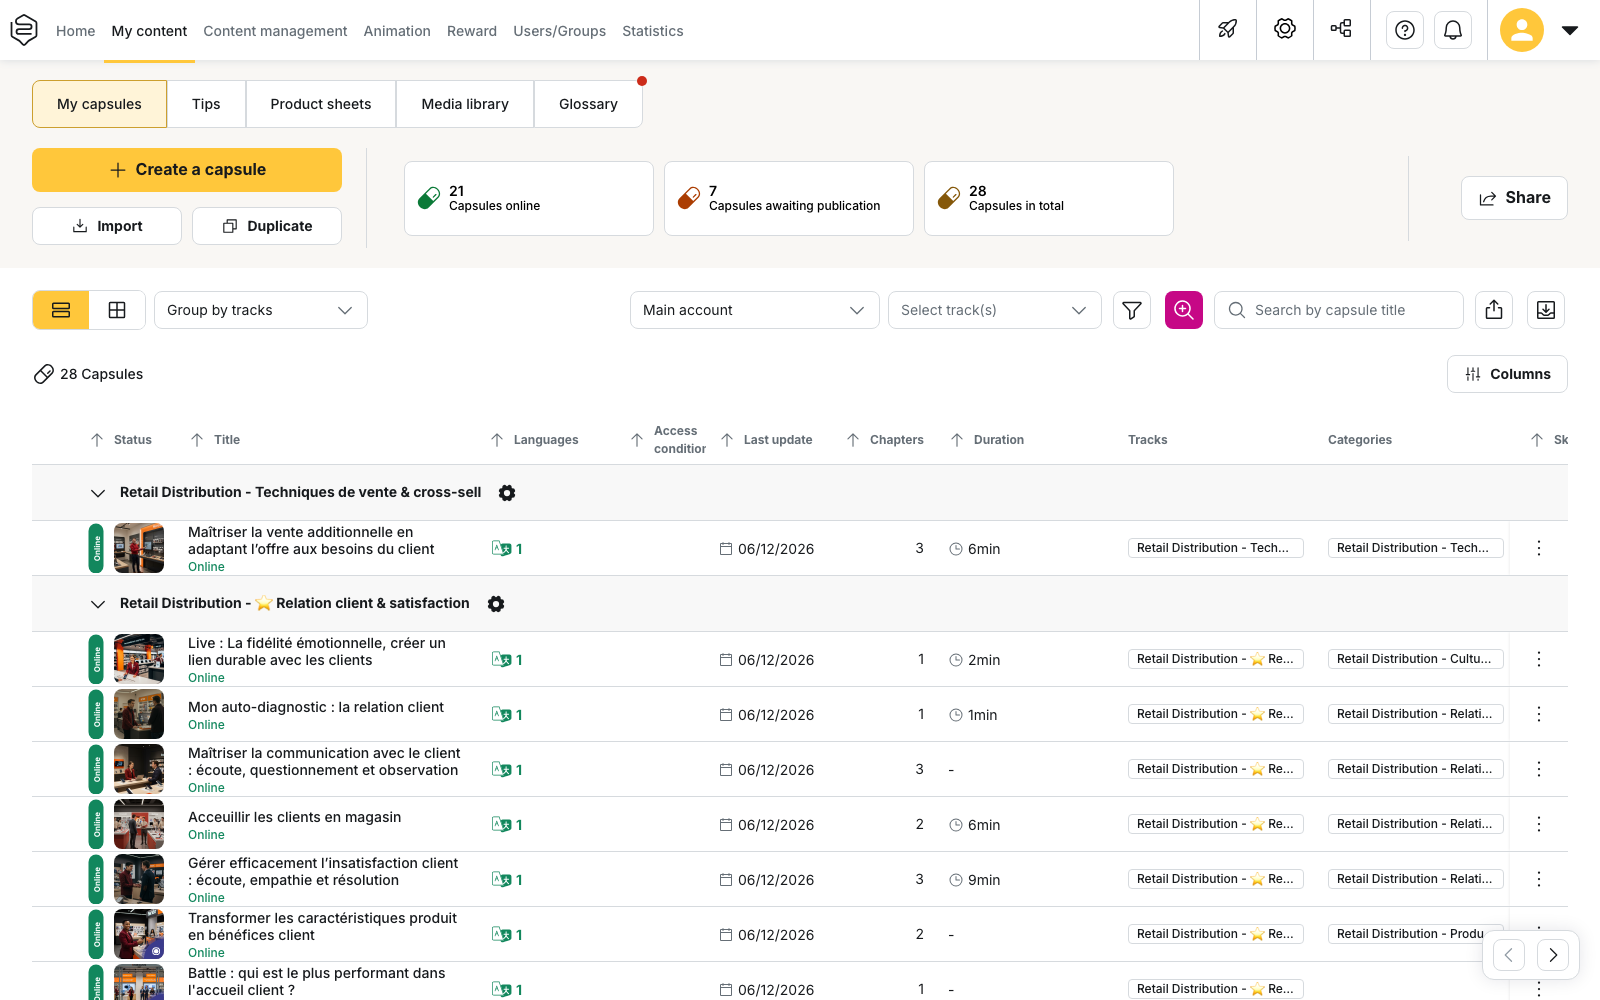Select My capsules tab
Image resolution: width=1600 pixels, height=1000 pixels.
(x=99, y=104)
